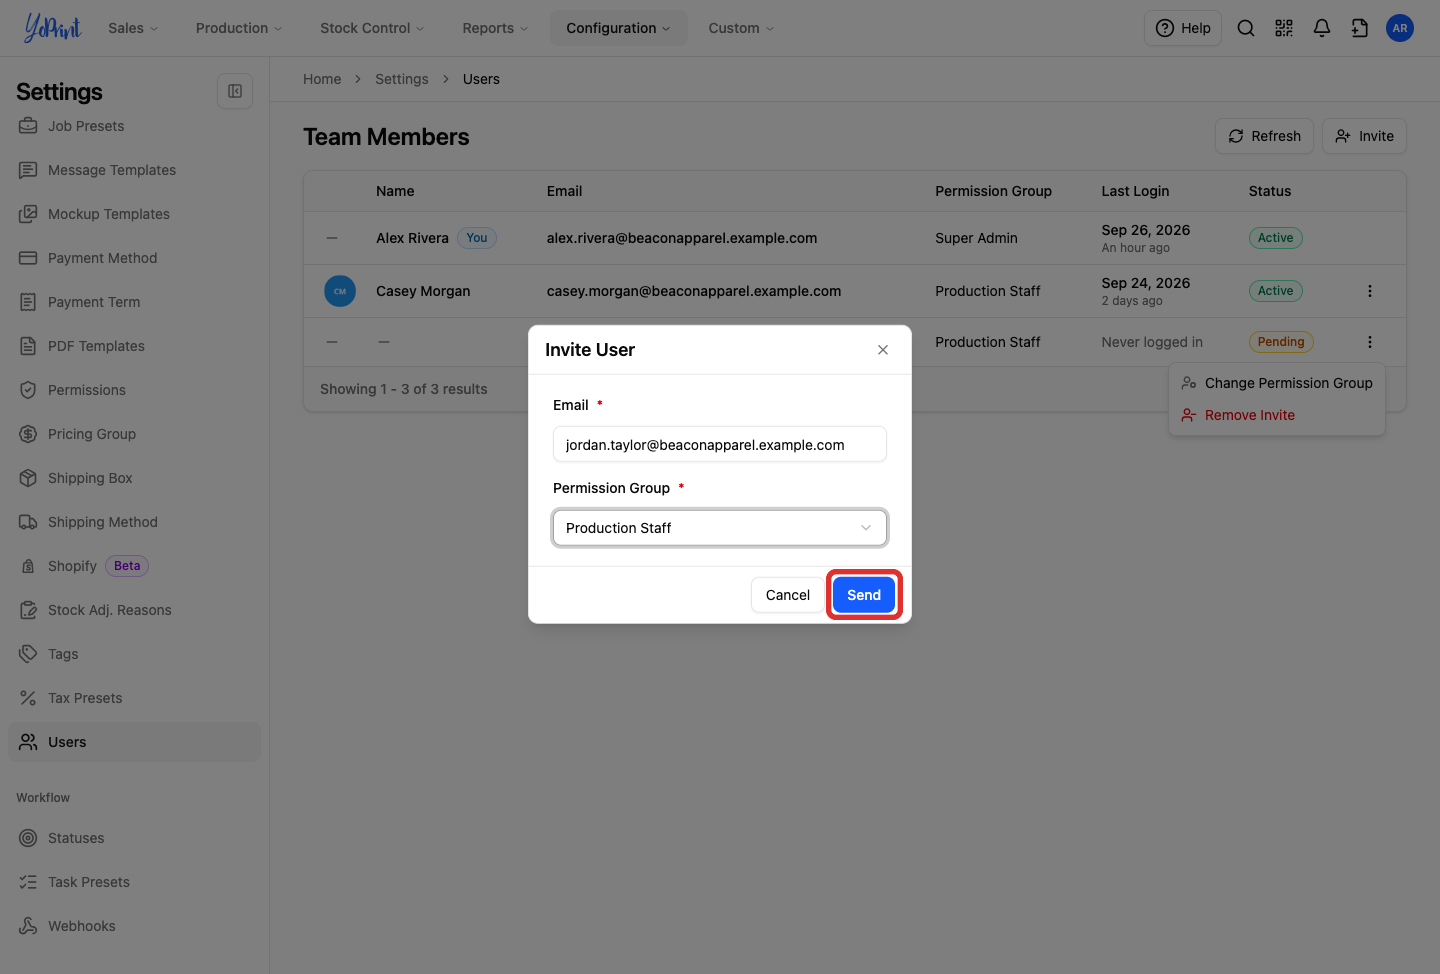Click the Home breadcrumb link
This screenshot has height=974, width=1440.
click(x=322, y=79)
